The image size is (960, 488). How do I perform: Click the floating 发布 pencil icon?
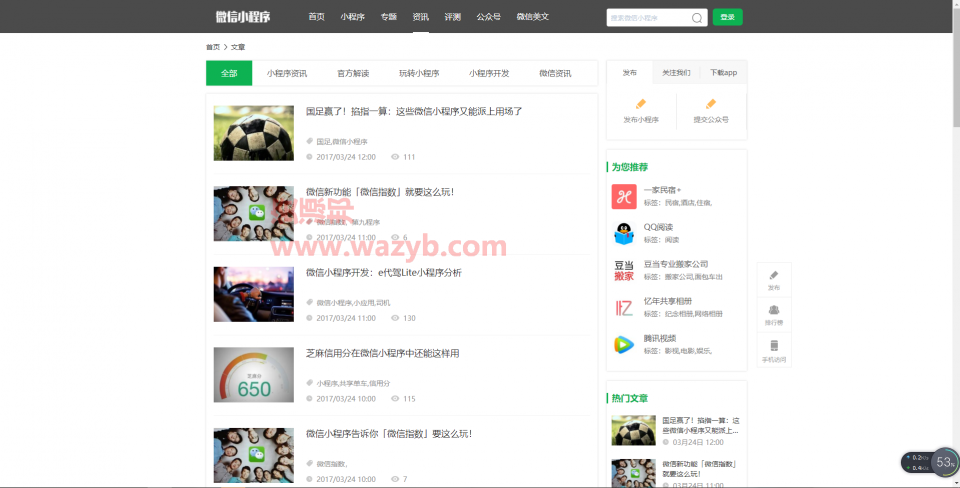(774, 276)
